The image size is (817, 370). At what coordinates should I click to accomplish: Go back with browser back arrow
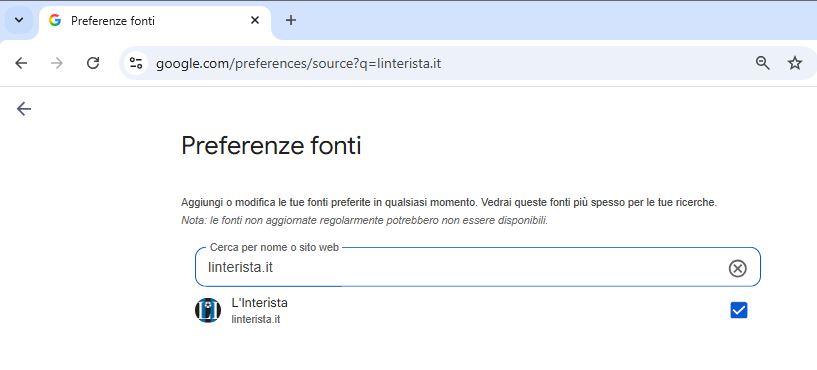pyautogui.click(x=21, y=63)
